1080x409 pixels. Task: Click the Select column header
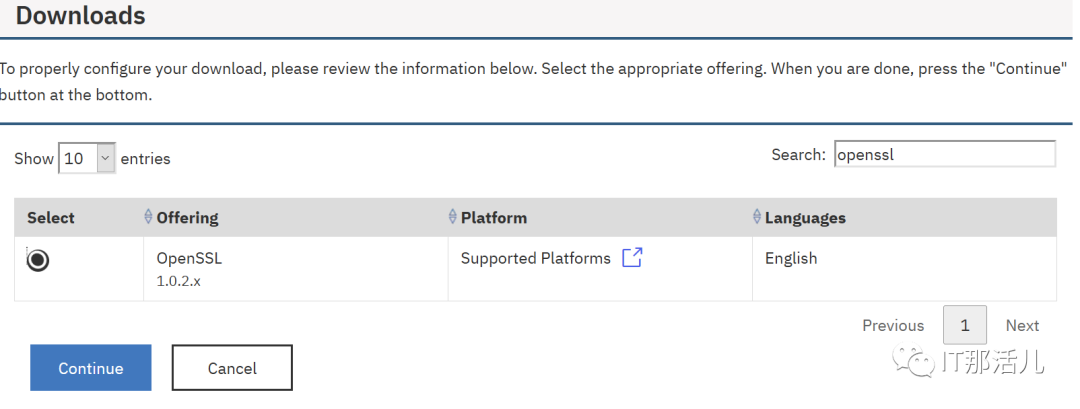[51, 217]
